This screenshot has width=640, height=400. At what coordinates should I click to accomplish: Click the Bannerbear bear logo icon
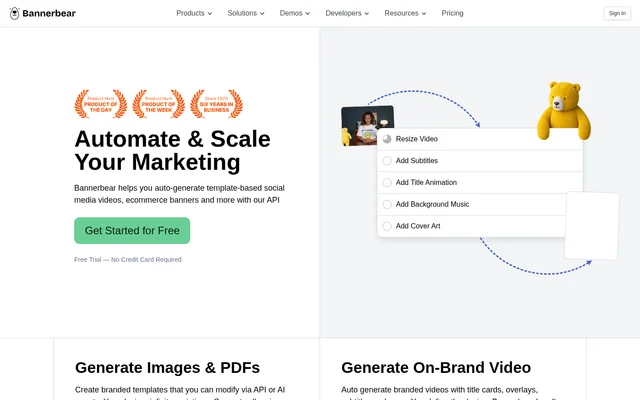14,13
